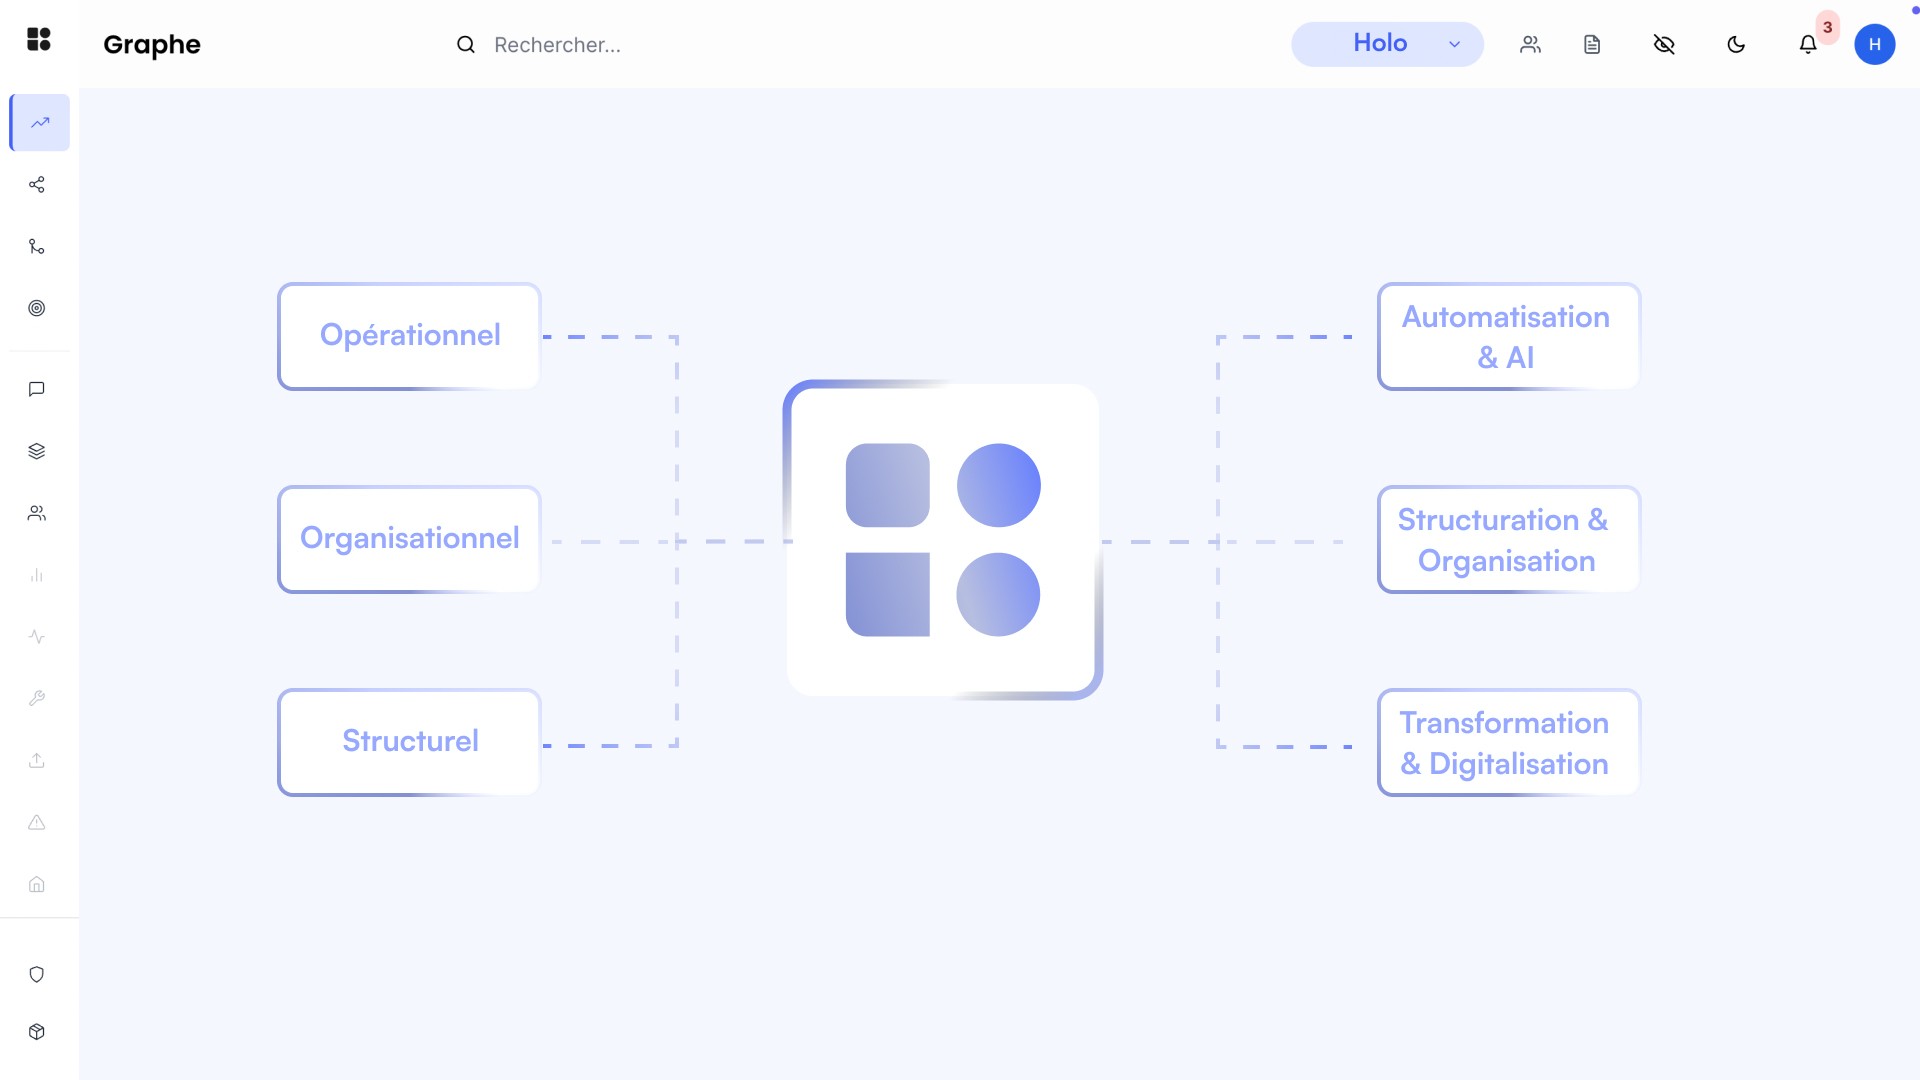
Task: Open notifications bell with 3 badge
Action: (1808, 44)
